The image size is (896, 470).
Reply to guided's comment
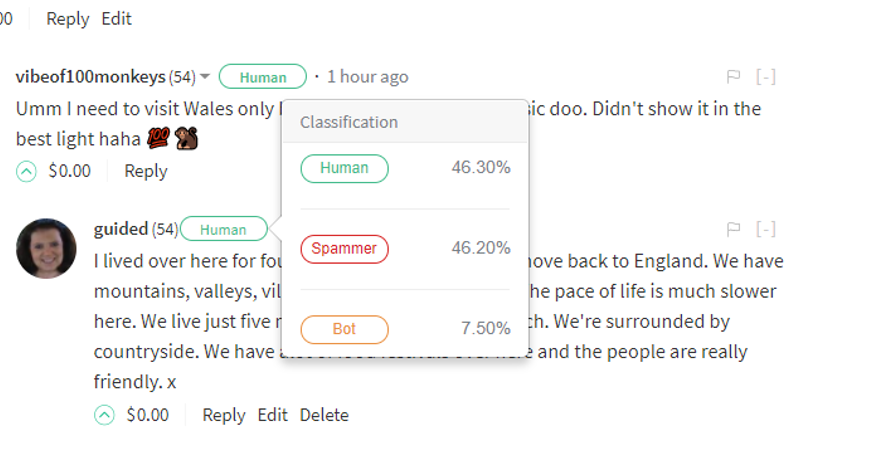[223, 415]
